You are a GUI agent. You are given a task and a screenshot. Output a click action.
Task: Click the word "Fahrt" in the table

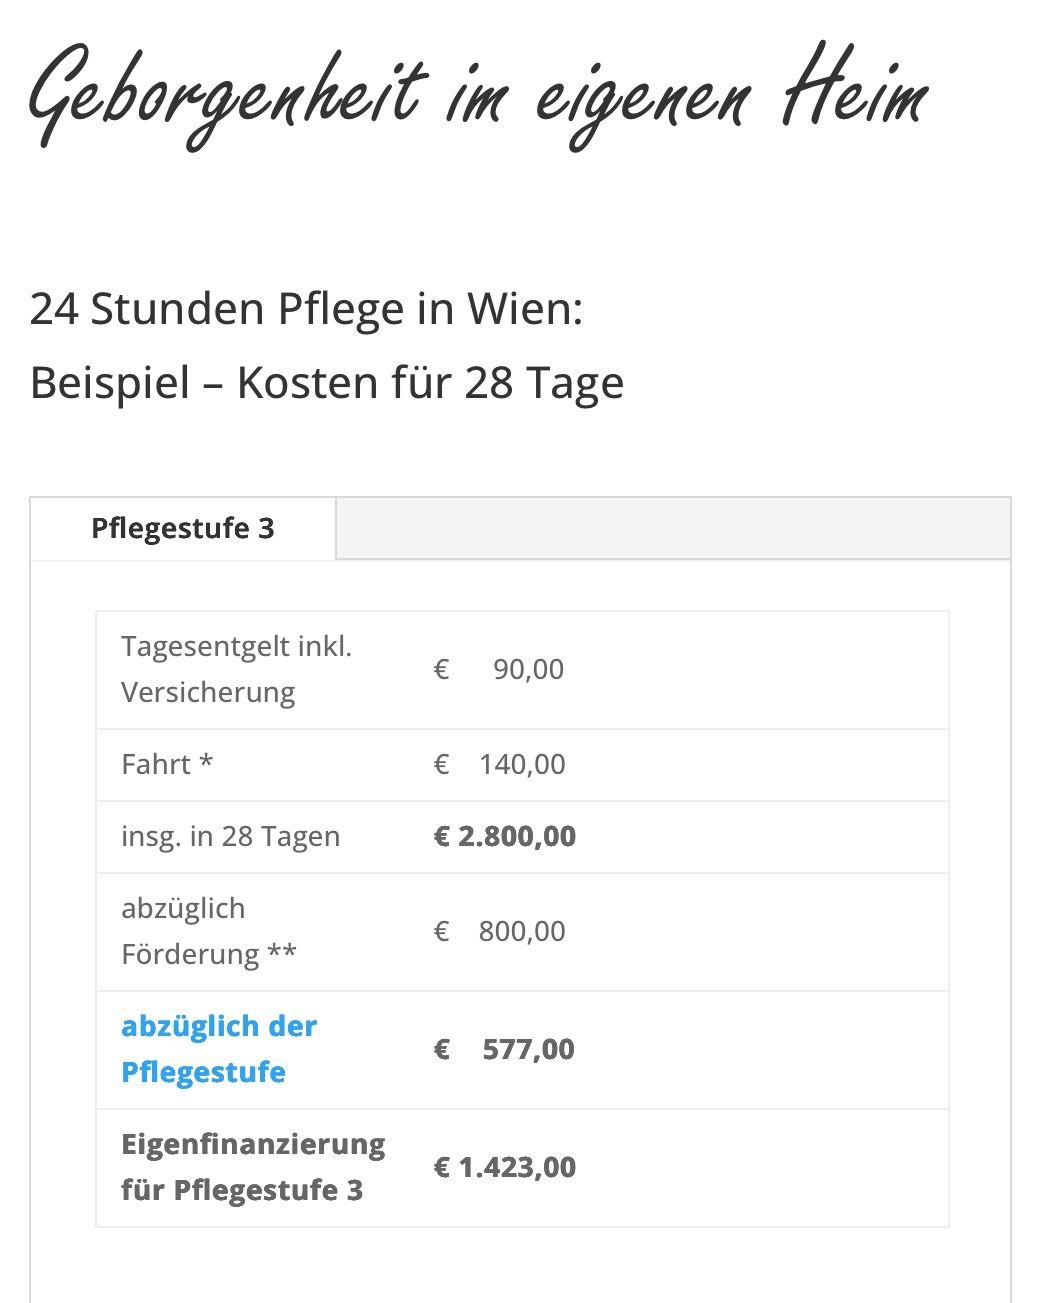(x=156, y=765)
